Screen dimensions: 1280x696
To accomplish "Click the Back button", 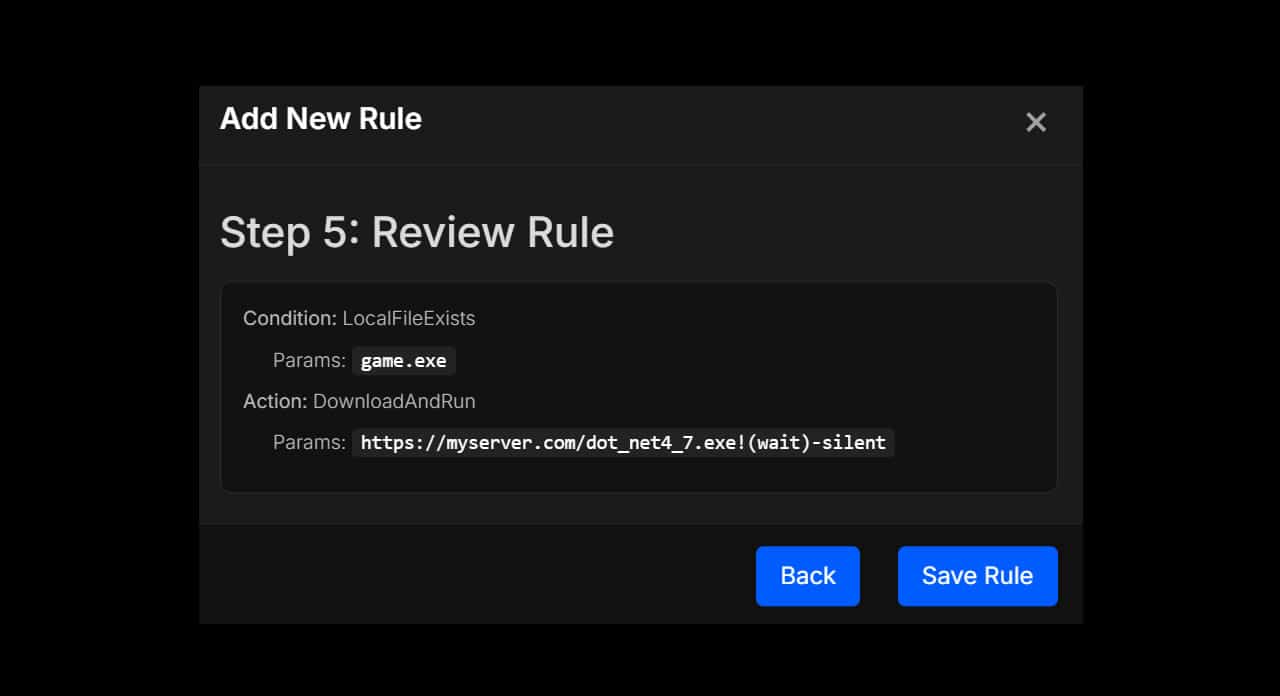I will pos(808,576).
